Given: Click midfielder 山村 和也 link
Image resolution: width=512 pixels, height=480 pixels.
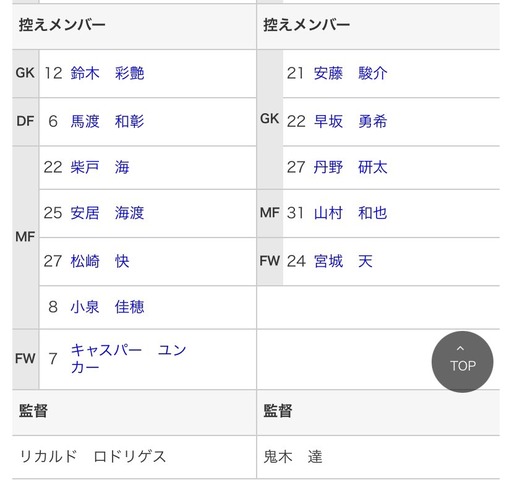Looking at the screenshot, I should point(350,213).
